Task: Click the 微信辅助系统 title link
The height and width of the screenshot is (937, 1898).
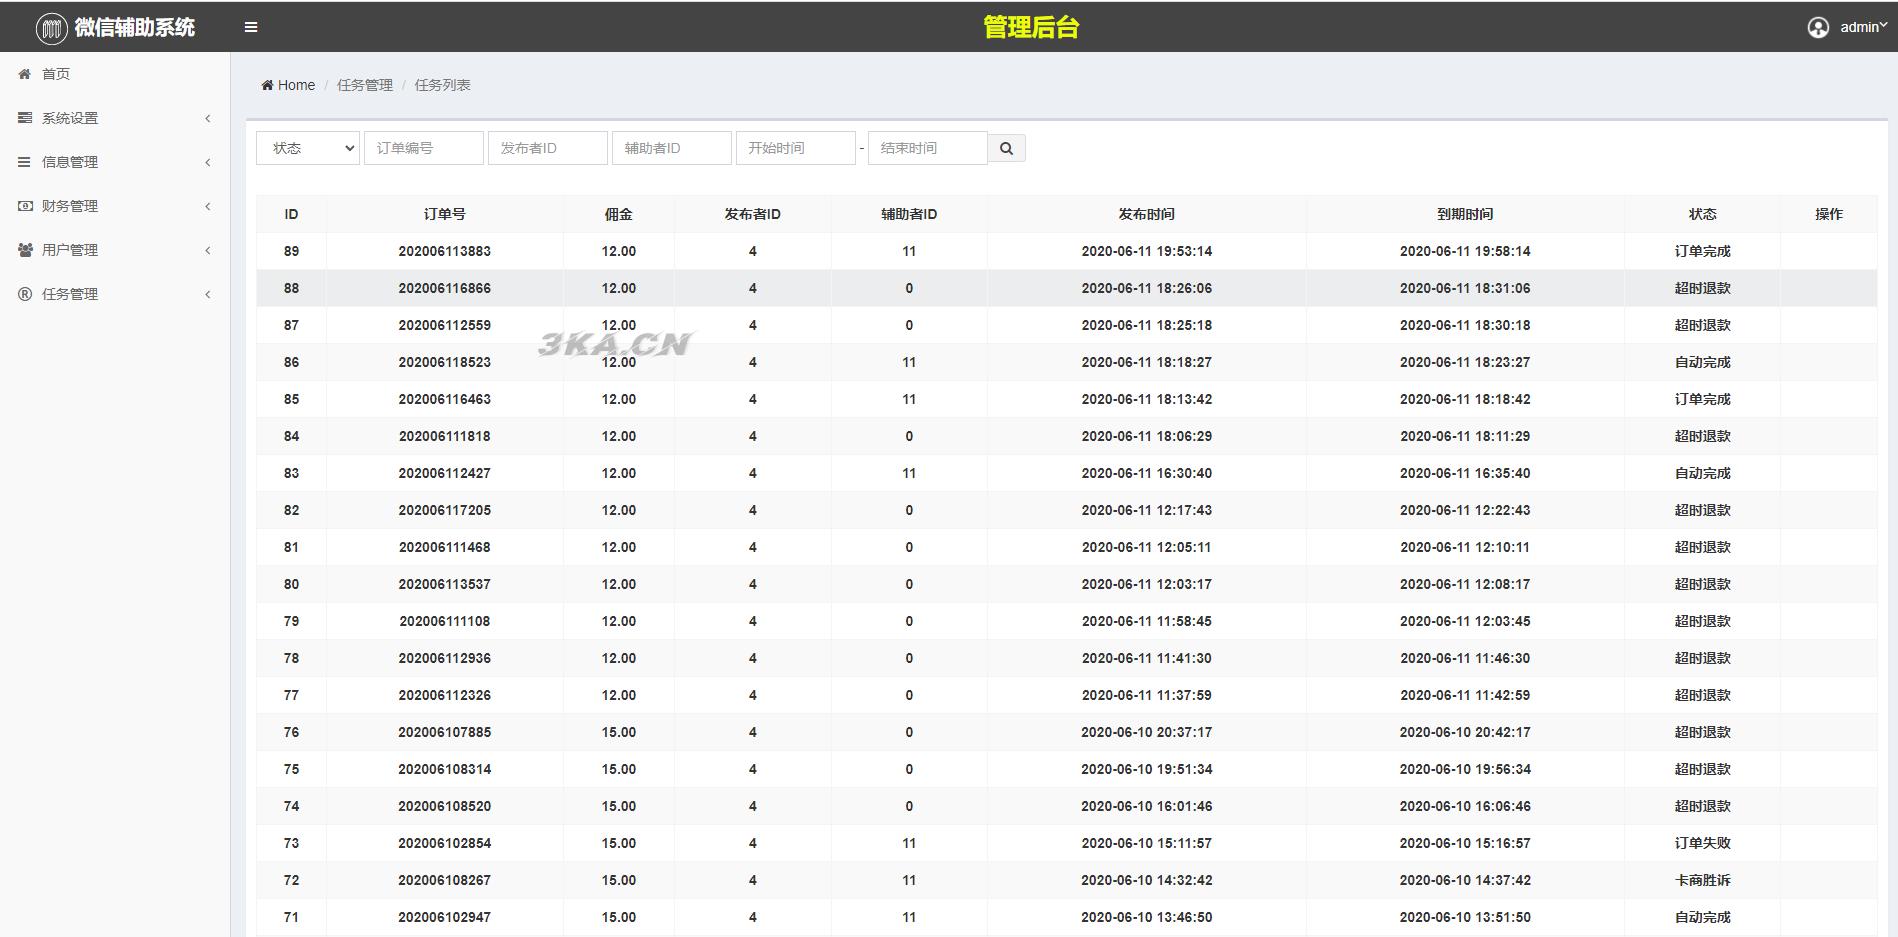Action: (135, 28)
